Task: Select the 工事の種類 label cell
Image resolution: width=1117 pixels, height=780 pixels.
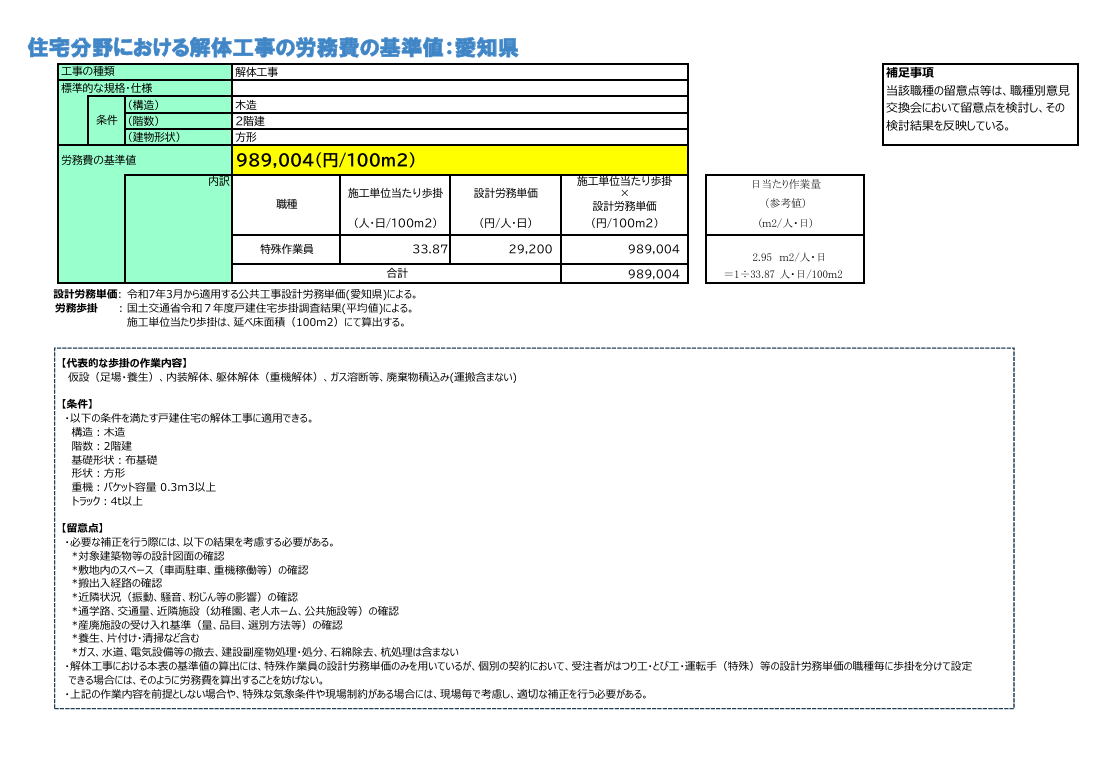Action: tap(144, 72)
